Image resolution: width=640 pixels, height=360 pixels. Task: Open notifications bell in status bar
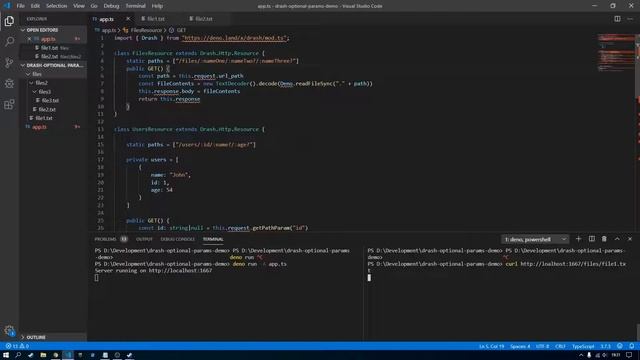click(631, 346)
